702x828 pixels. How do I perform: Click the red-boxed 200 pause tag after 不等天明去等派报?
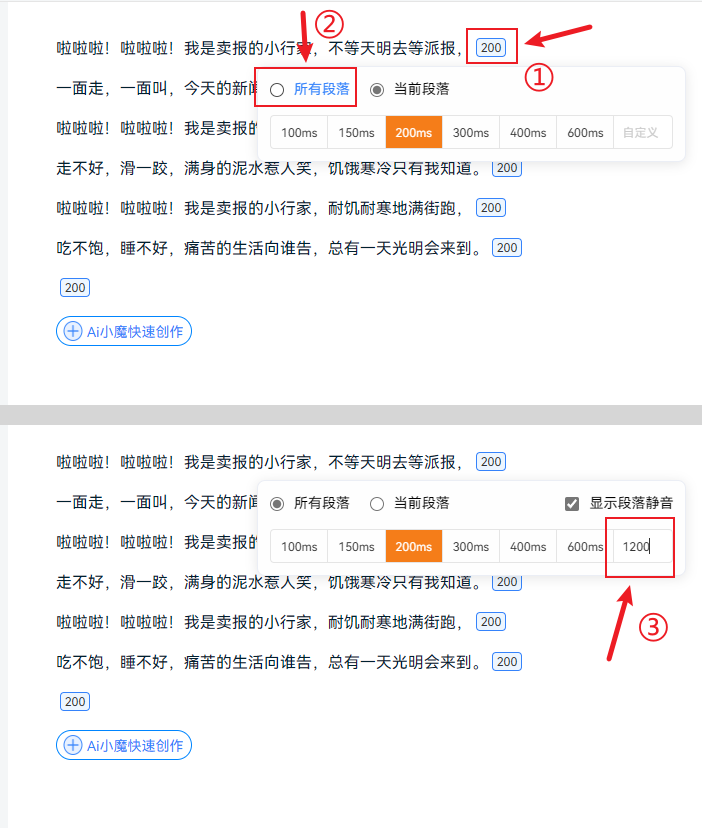pyautogui.click(x=491, y=47)
